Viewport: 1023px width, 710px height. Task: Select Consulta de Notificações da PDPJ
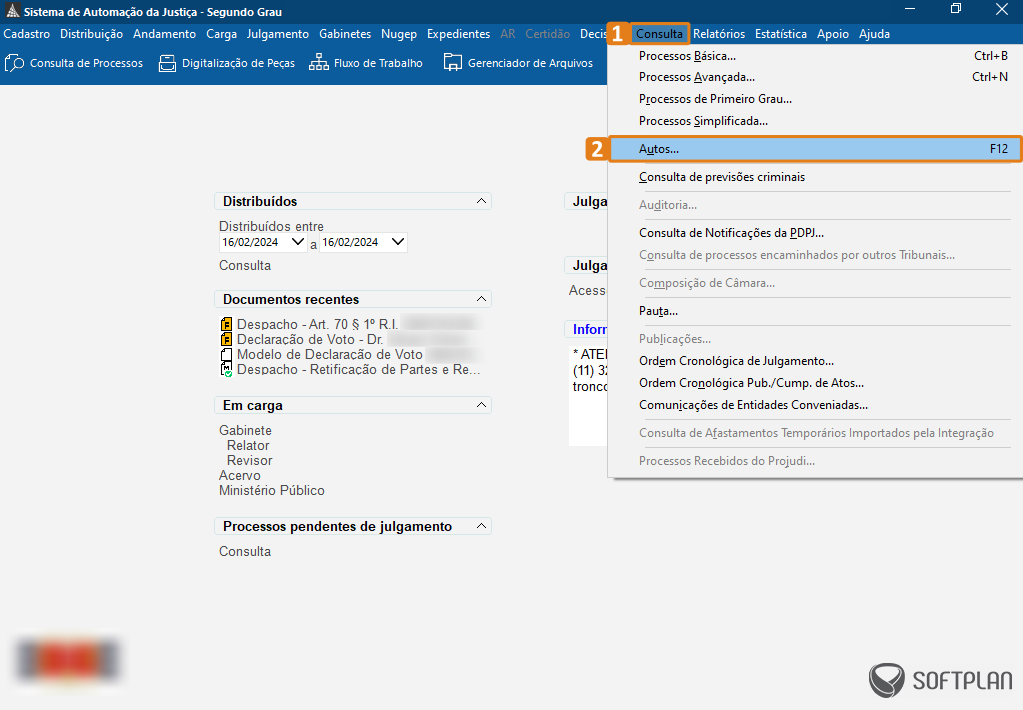(816, 233)
